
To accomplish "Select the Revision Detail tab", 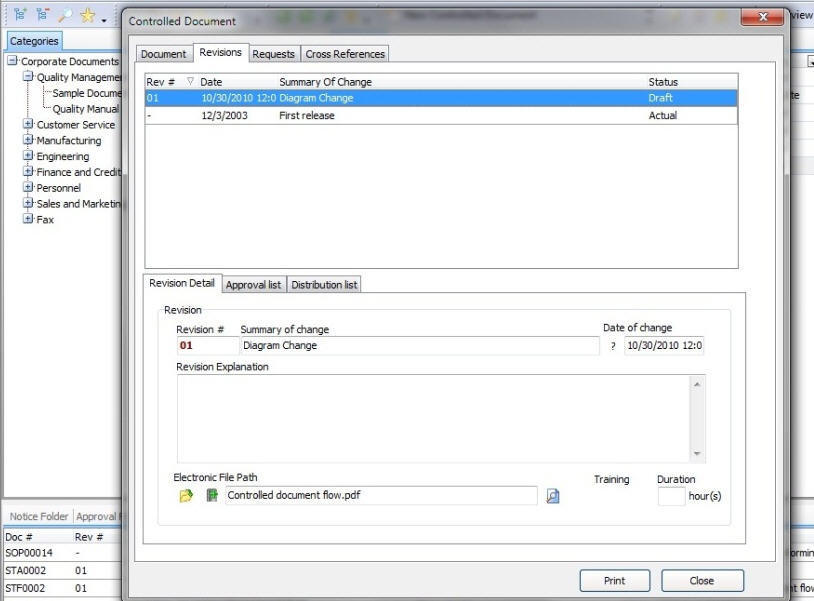I will [182, 283].
